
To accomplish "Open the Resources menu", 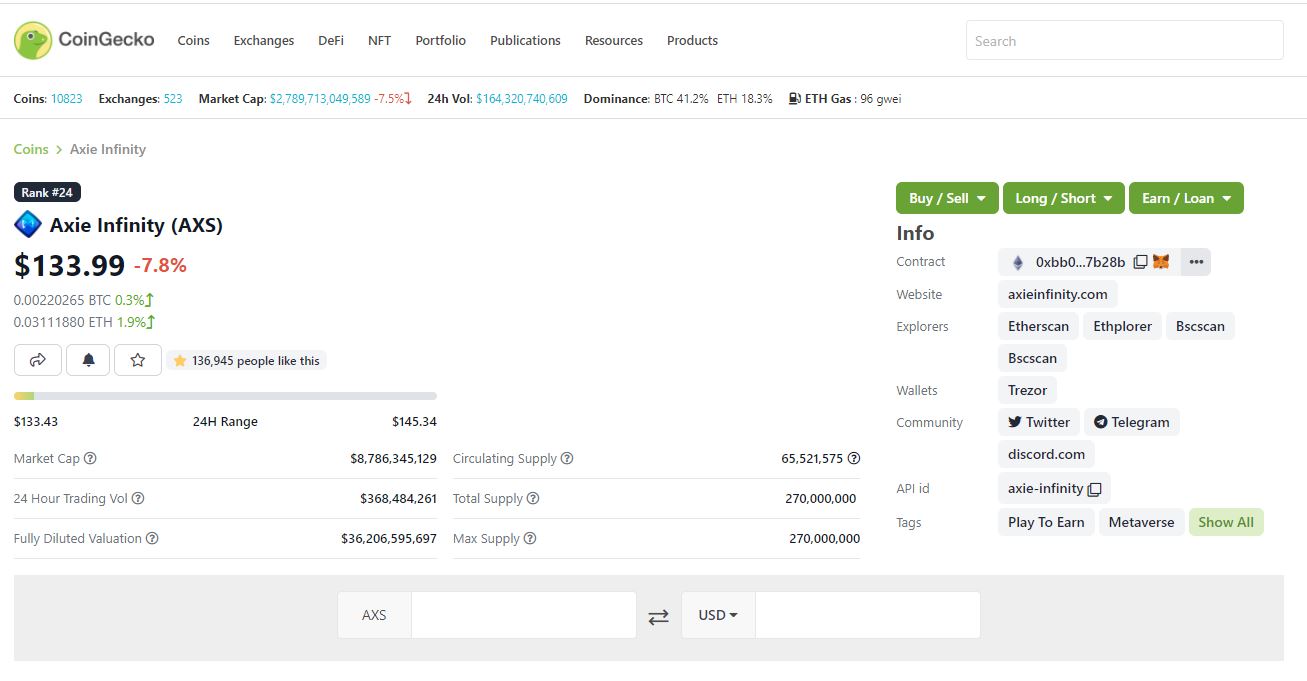I will (614, 41).
